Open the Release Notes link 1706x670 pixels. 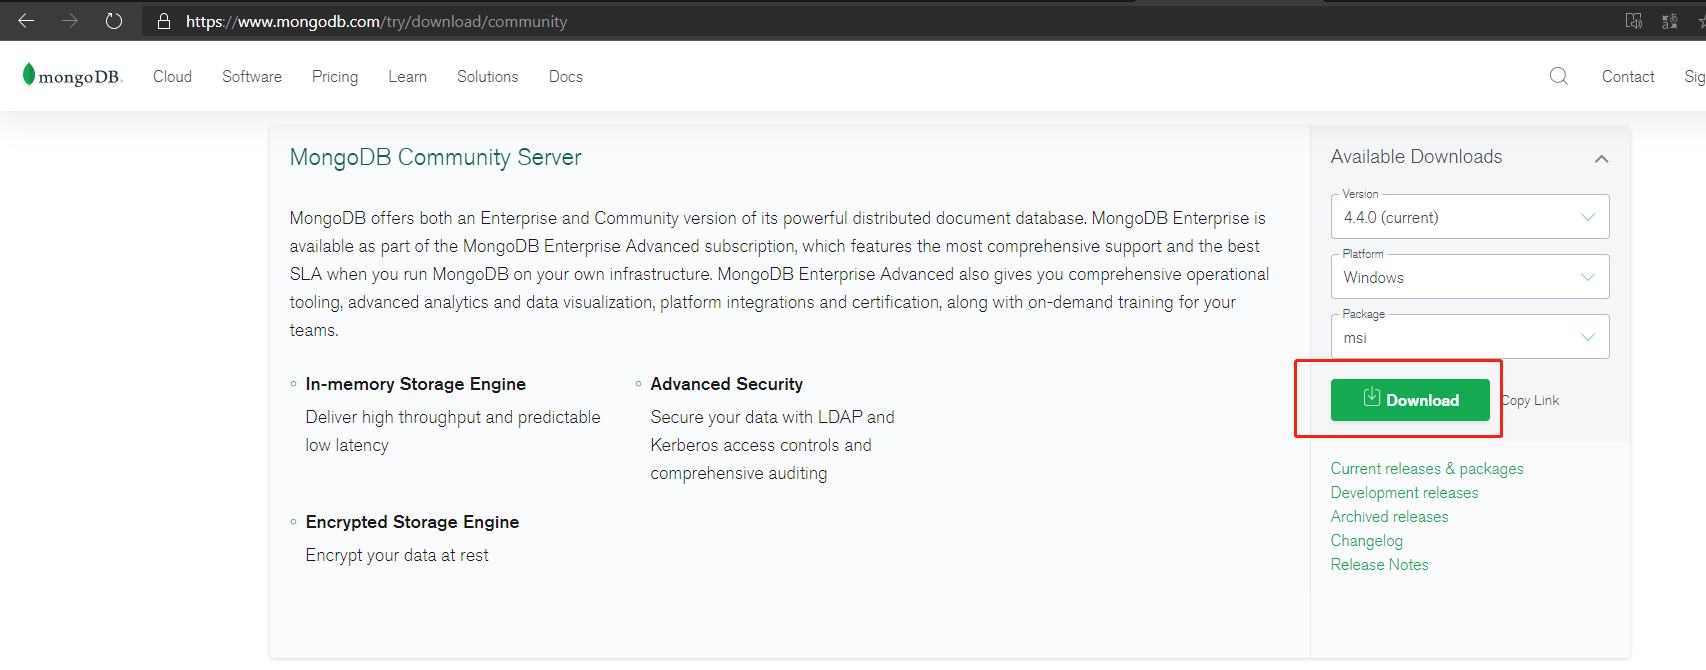(1379, 564)
